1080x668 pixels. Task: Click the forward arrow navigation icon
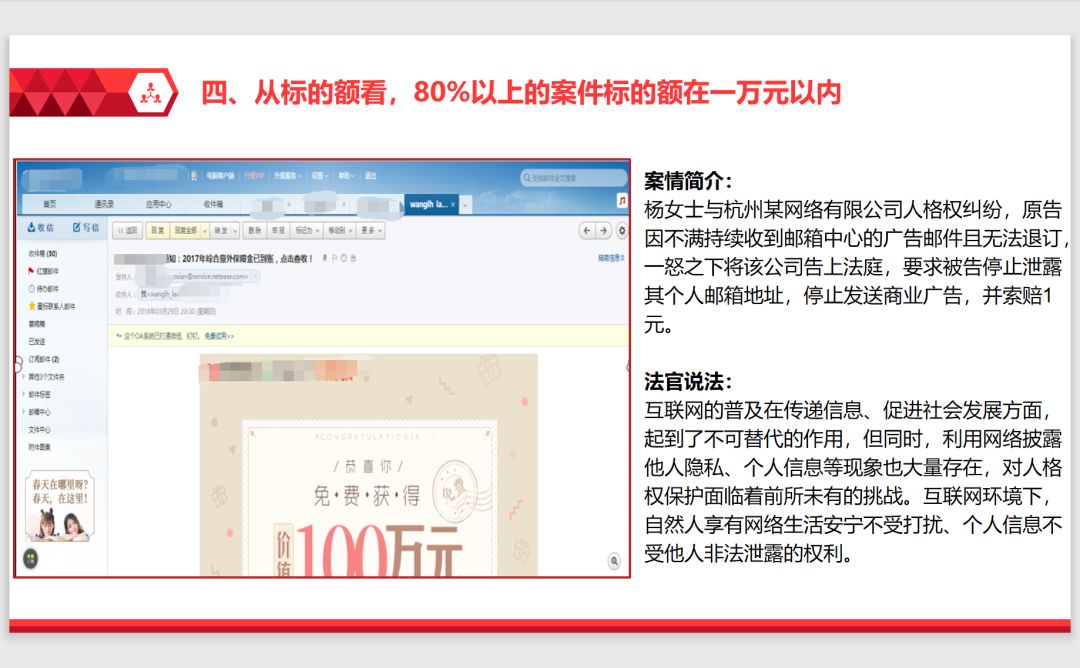coord(604,229)
